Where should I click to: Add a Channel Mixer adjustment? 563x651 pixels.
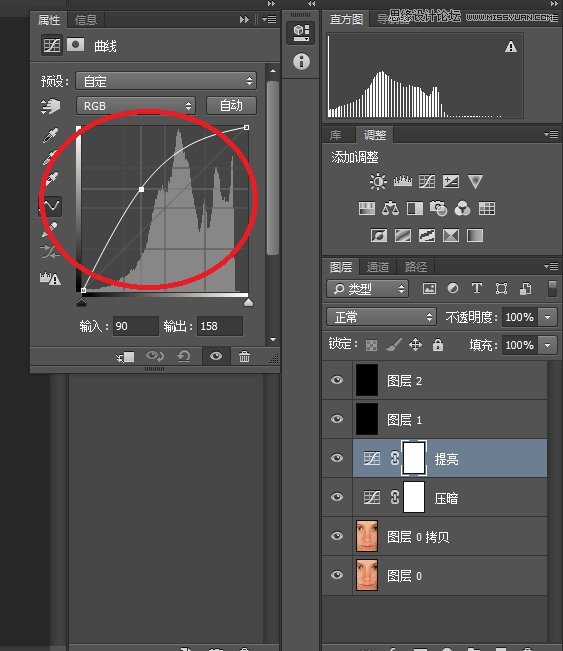[x=463, y=208]
